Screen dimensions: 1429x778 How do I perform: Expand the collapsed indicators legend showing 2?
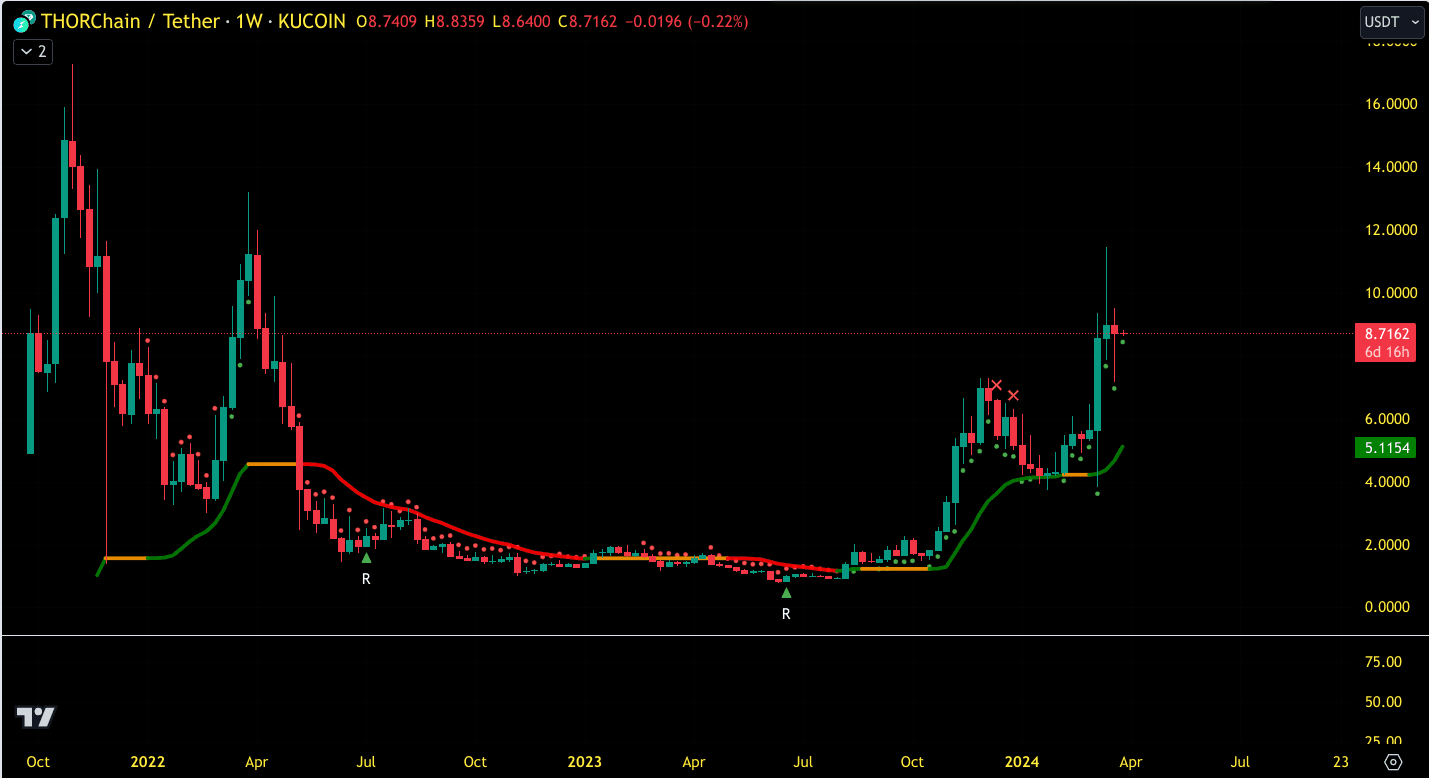[x=32, y=51]
